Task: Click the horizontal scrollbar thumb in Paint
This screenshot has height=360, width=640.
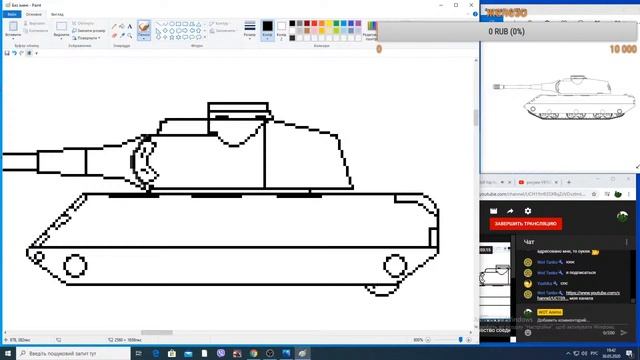Action: (x=157, y=333)
